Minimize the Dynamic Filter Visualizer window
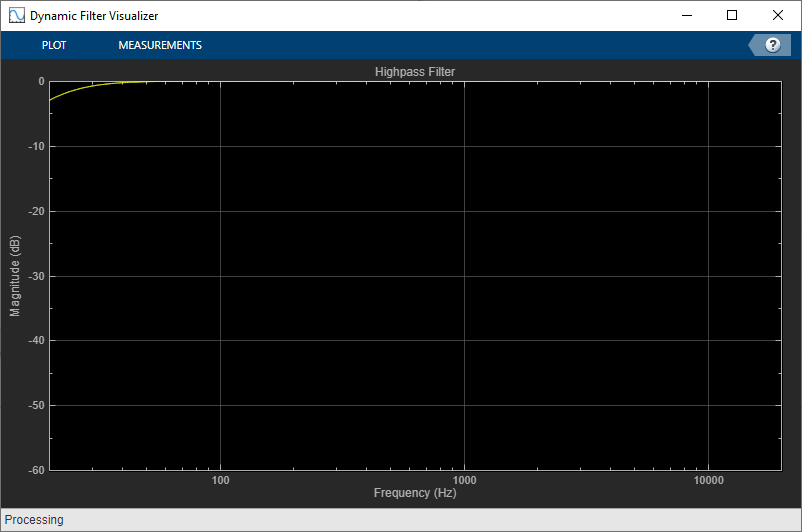This screenshot has width=802, height=532. (686, 15)
